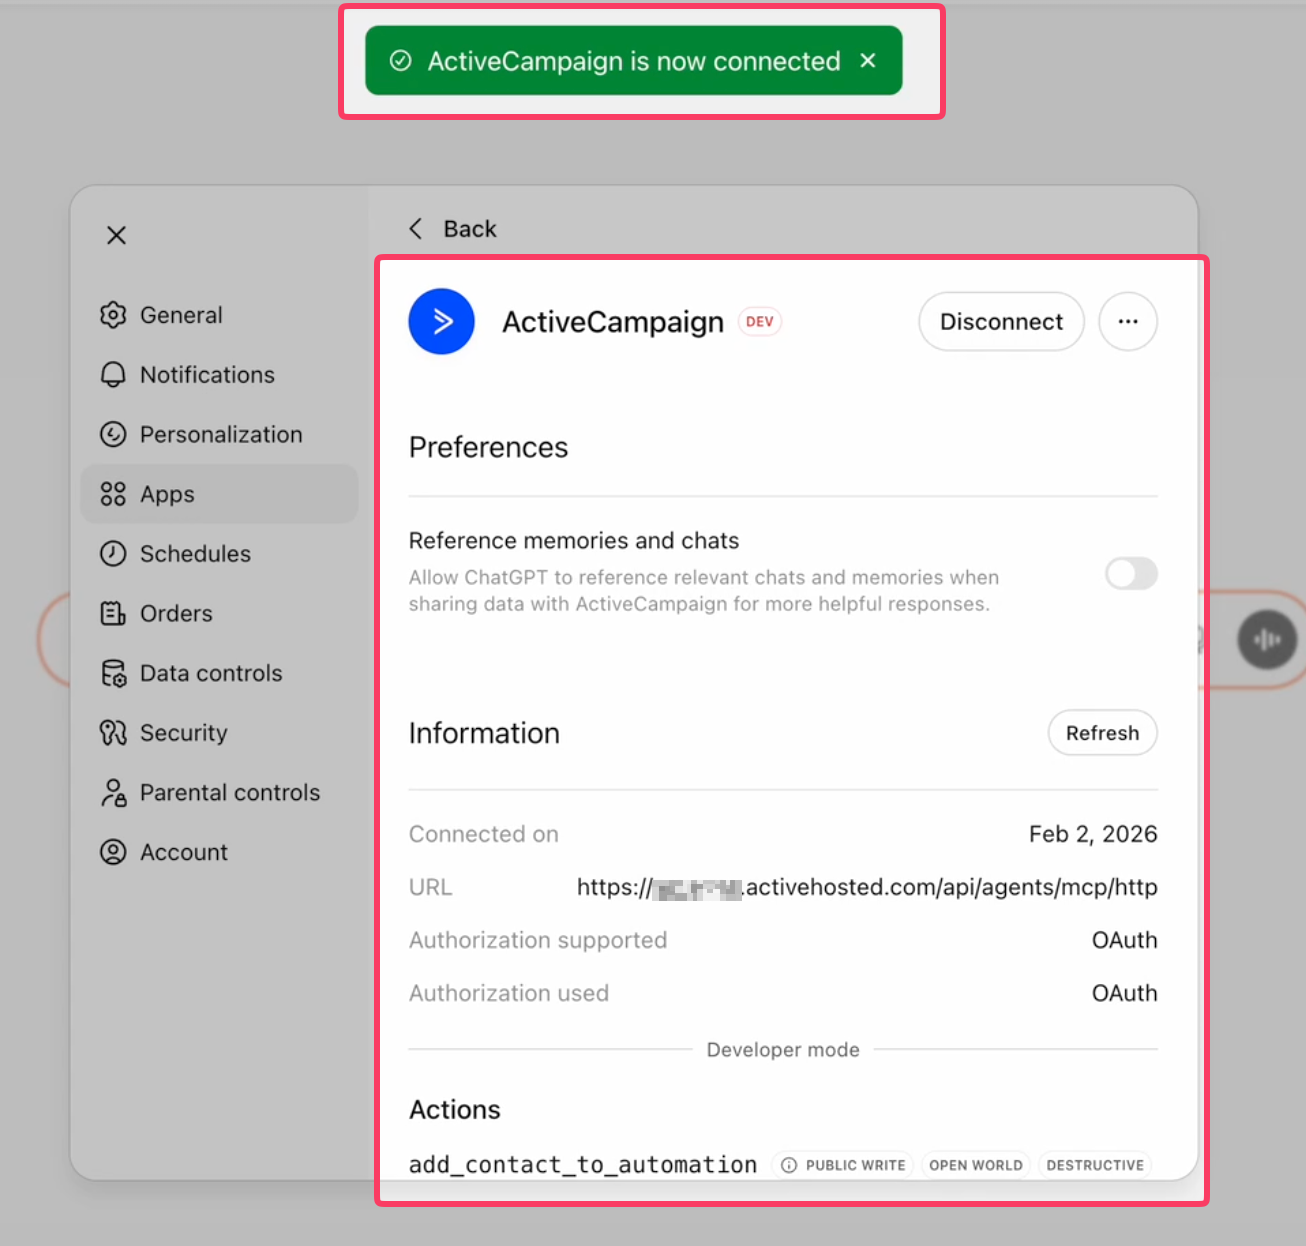Click the Authorization used OAuth value
Image resolution: width=1306 pixels, height=1246 pixels.
click(x=1124, y=993)
